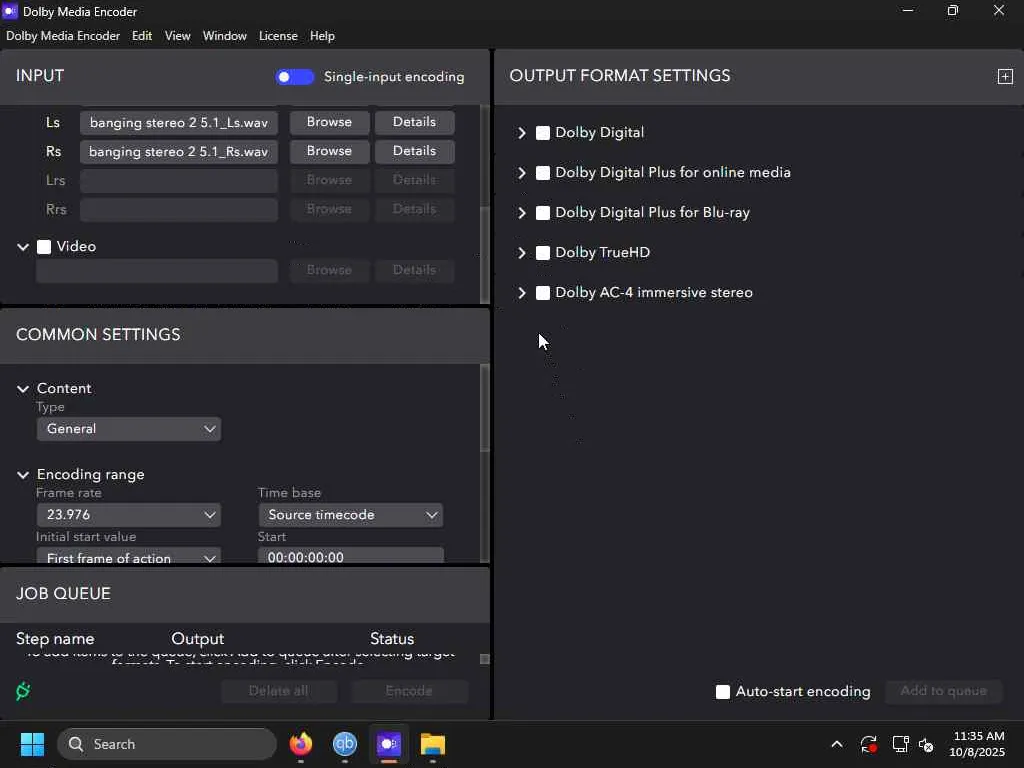Click the green plug status icon
This screenshot has width=1024, height=768.
23,691
